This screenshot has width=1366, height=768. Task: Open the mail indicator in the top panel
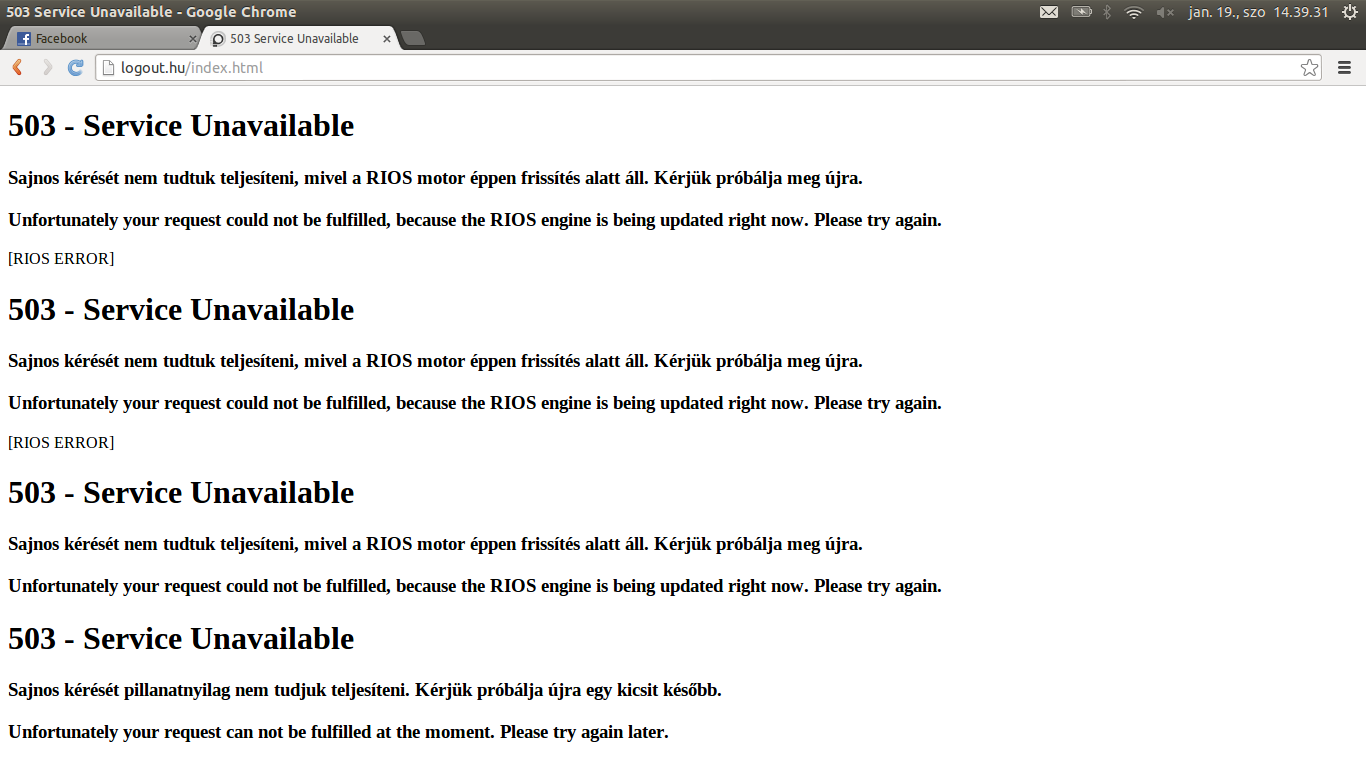(1049, 12)
